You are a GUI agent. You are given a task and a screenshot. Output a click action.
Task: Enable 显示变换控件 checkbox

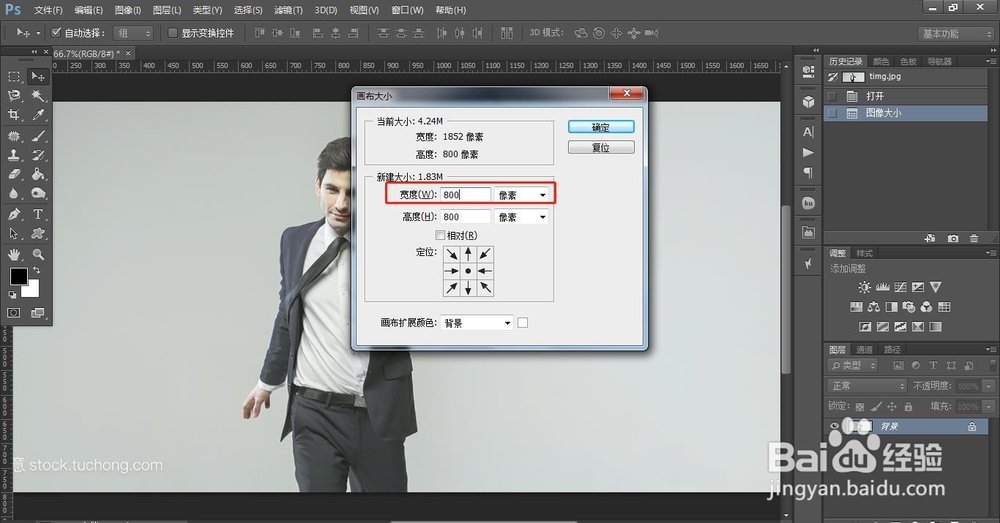(172, 33)
